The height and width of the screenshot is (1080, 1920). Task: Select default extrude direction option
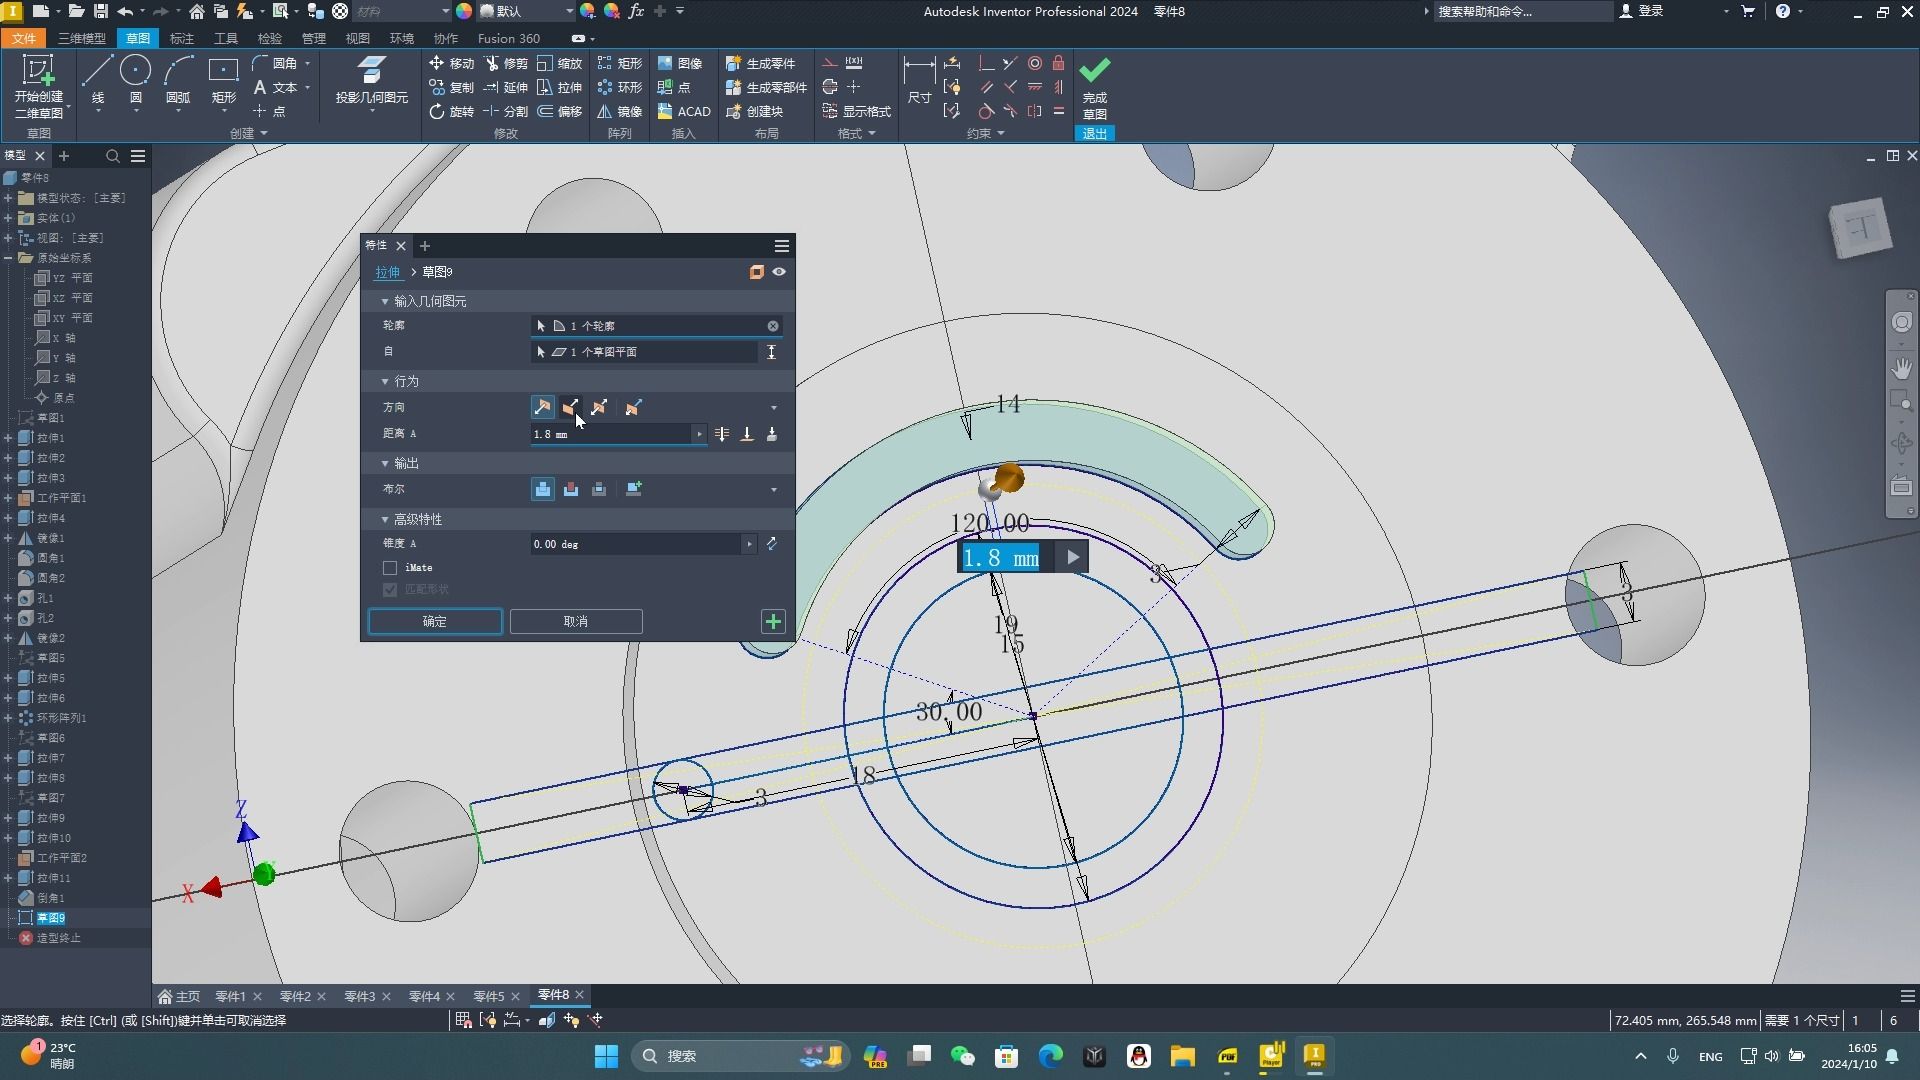pyautogui.click(x=542, y=407)
